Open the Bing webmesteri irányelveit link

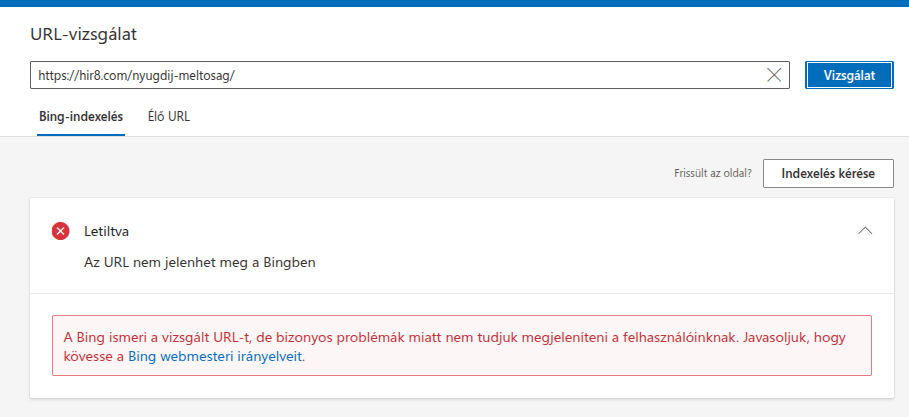click(215, 356)
